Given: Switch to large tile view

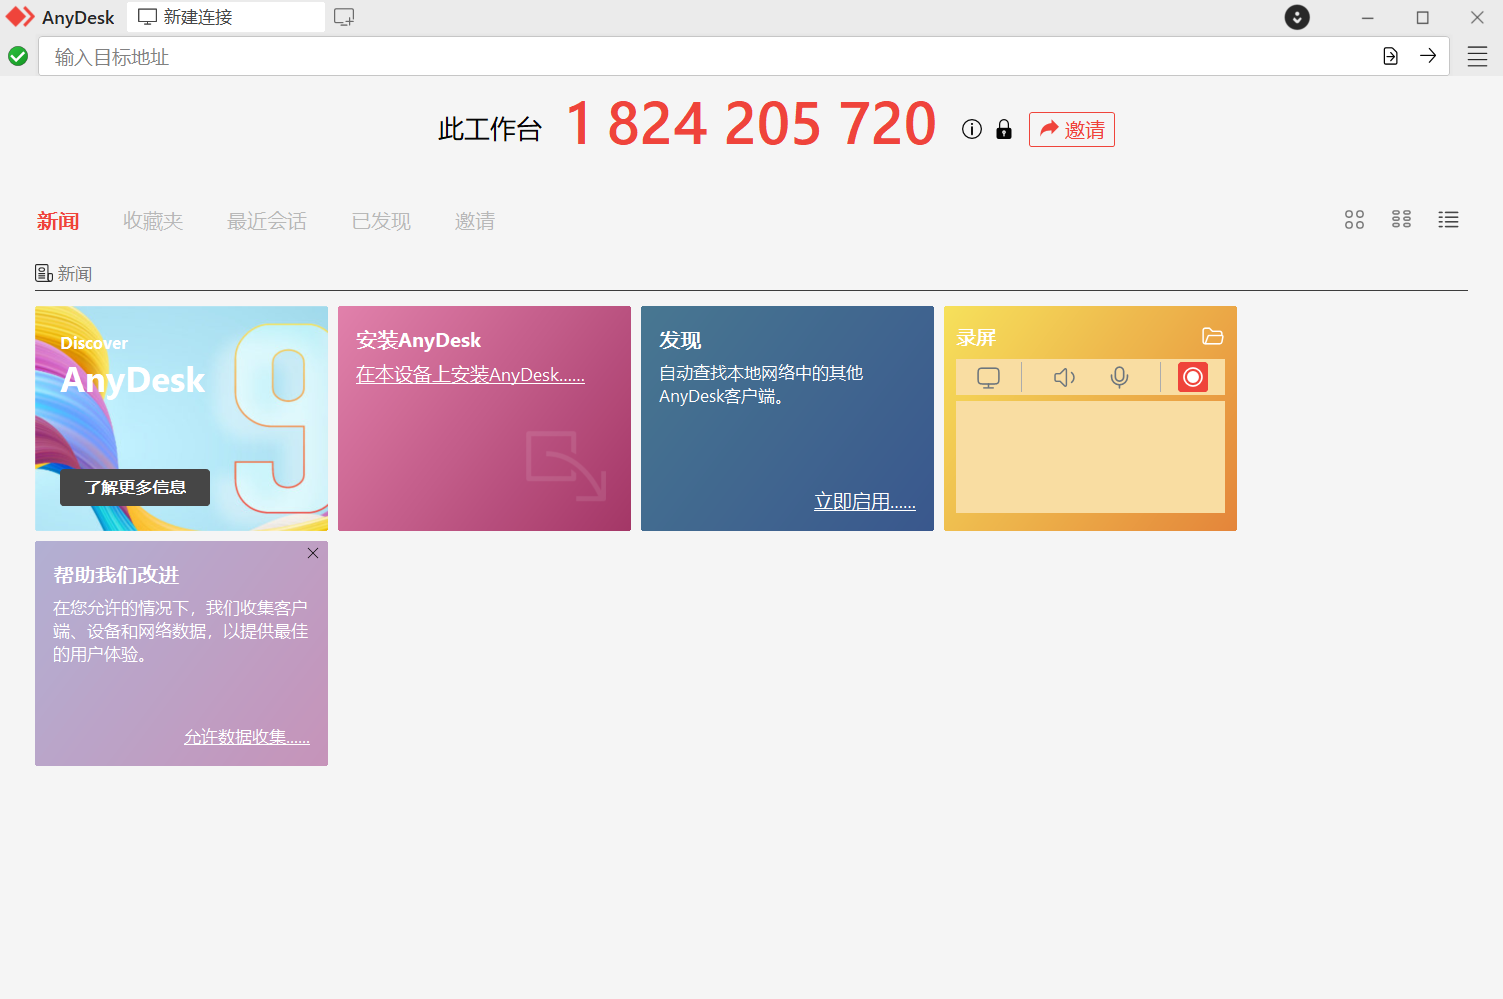Looking at the screenshot, I should [x=1354, y=219].
